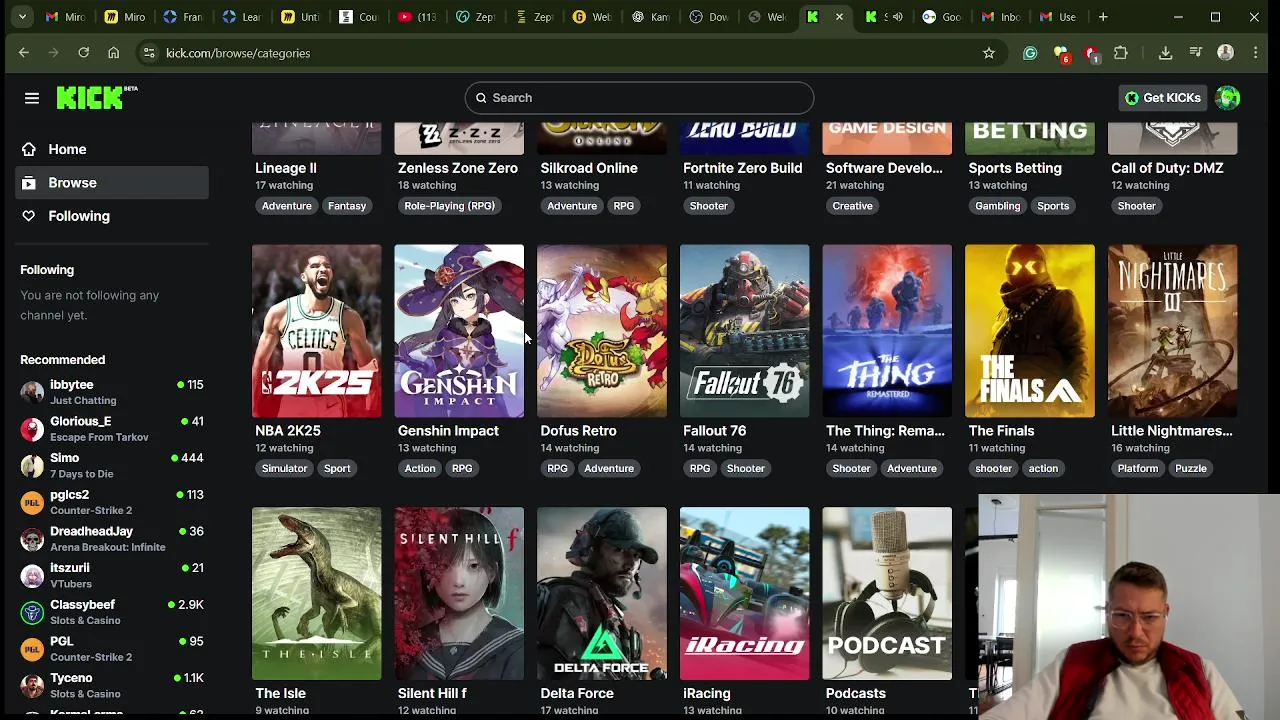Click the address bar URL
Screen dimensions: 1280x720
coord(238,53)
